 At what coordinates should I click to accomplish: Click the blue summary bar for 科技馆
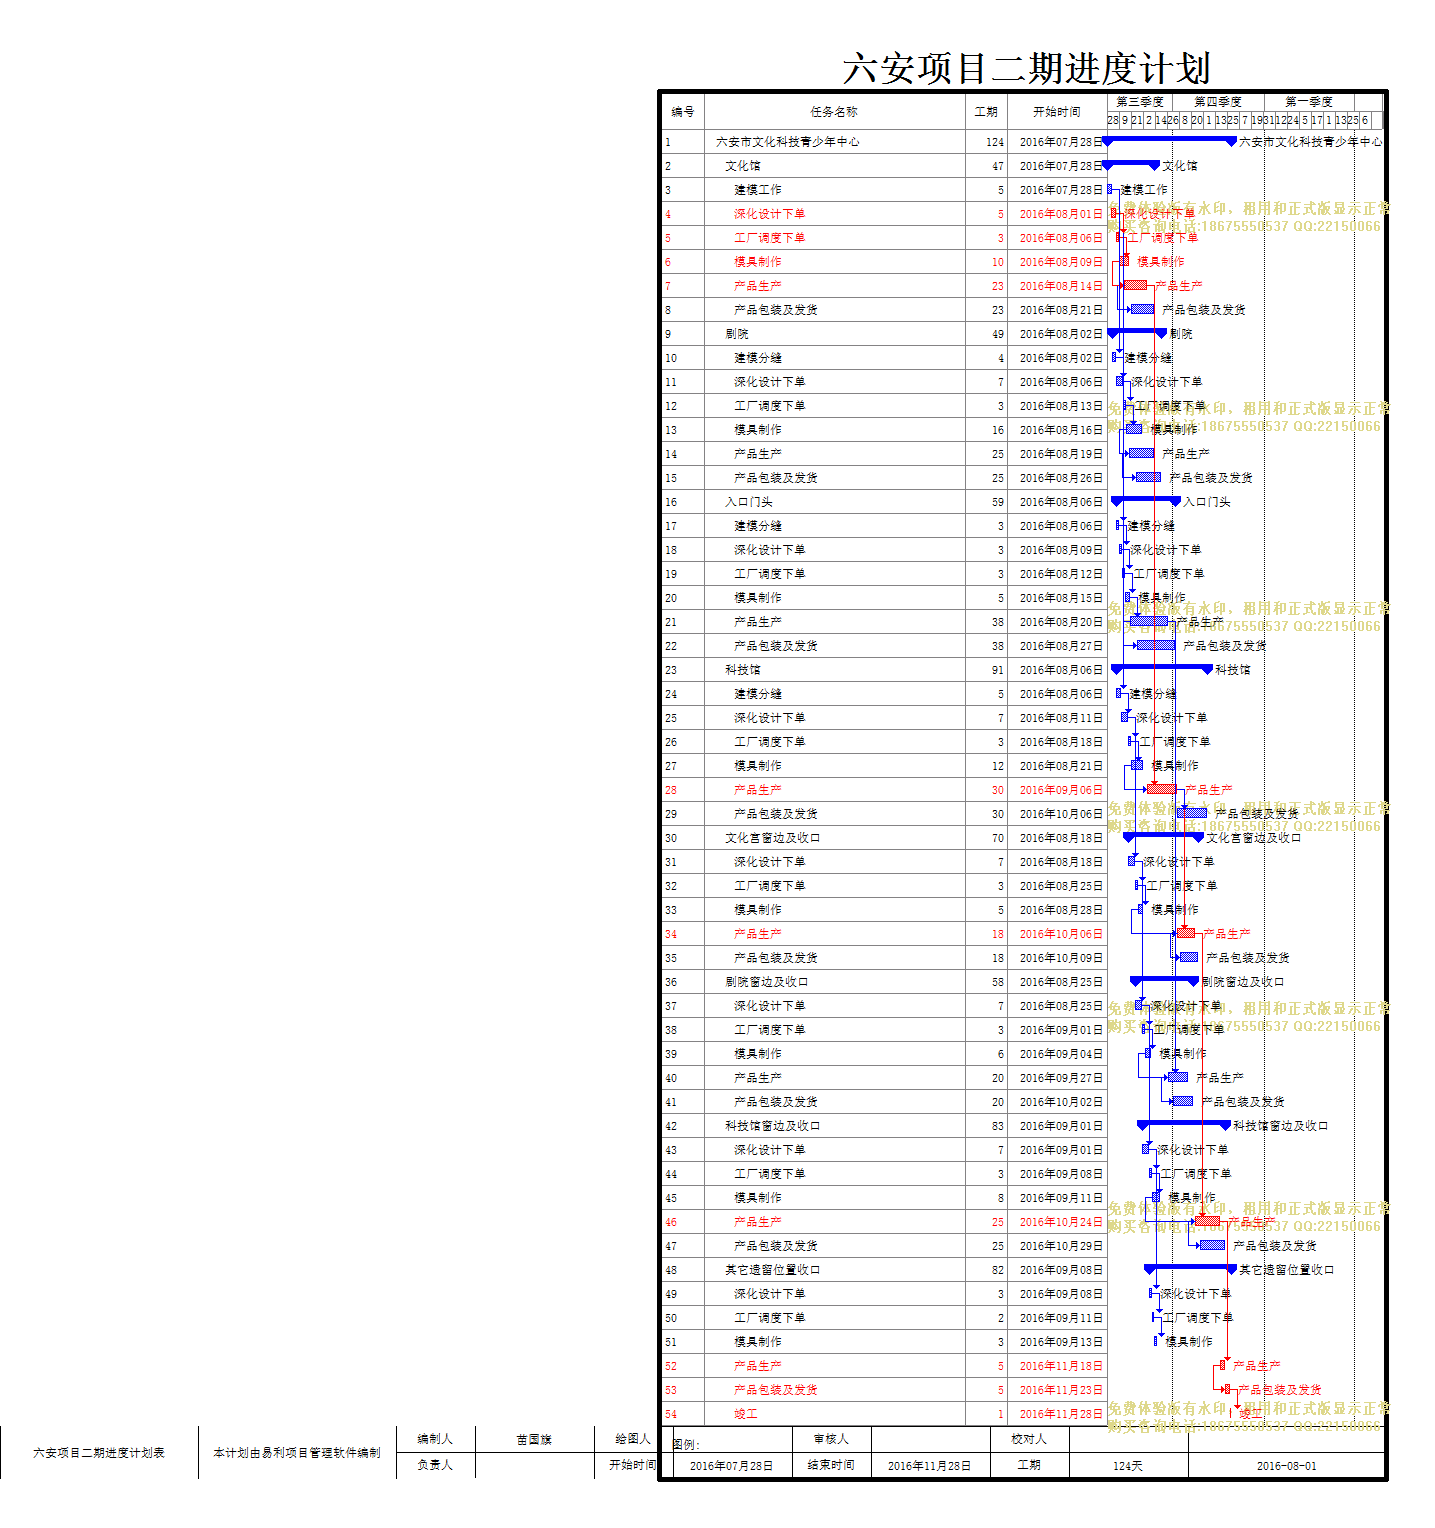pos(1162,668)
